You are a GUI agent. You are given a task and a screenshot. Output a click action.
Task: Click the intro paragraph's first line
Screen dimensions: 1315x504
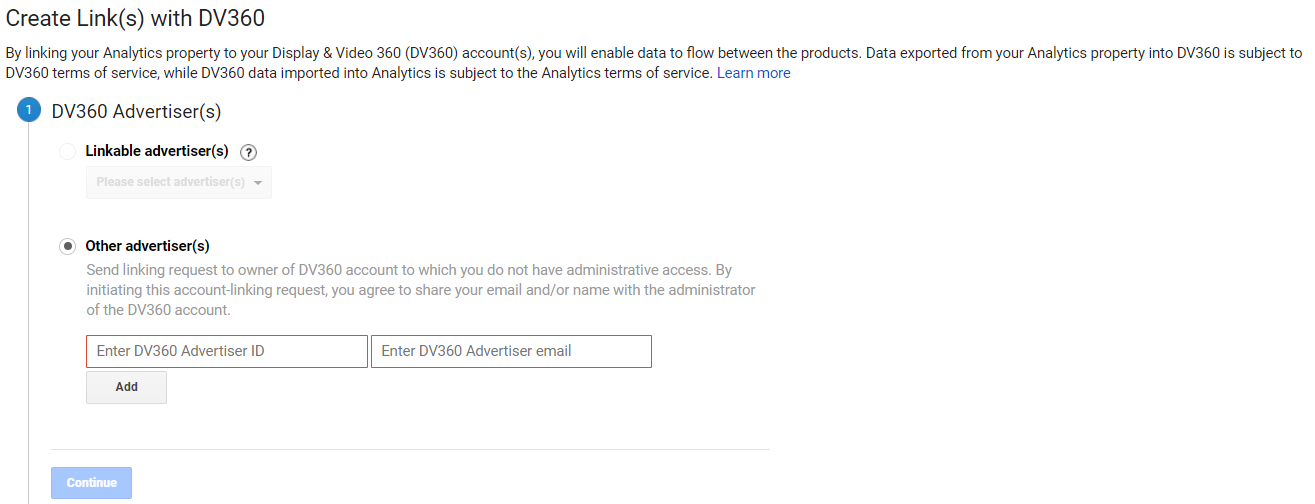(x=650, y=53)
